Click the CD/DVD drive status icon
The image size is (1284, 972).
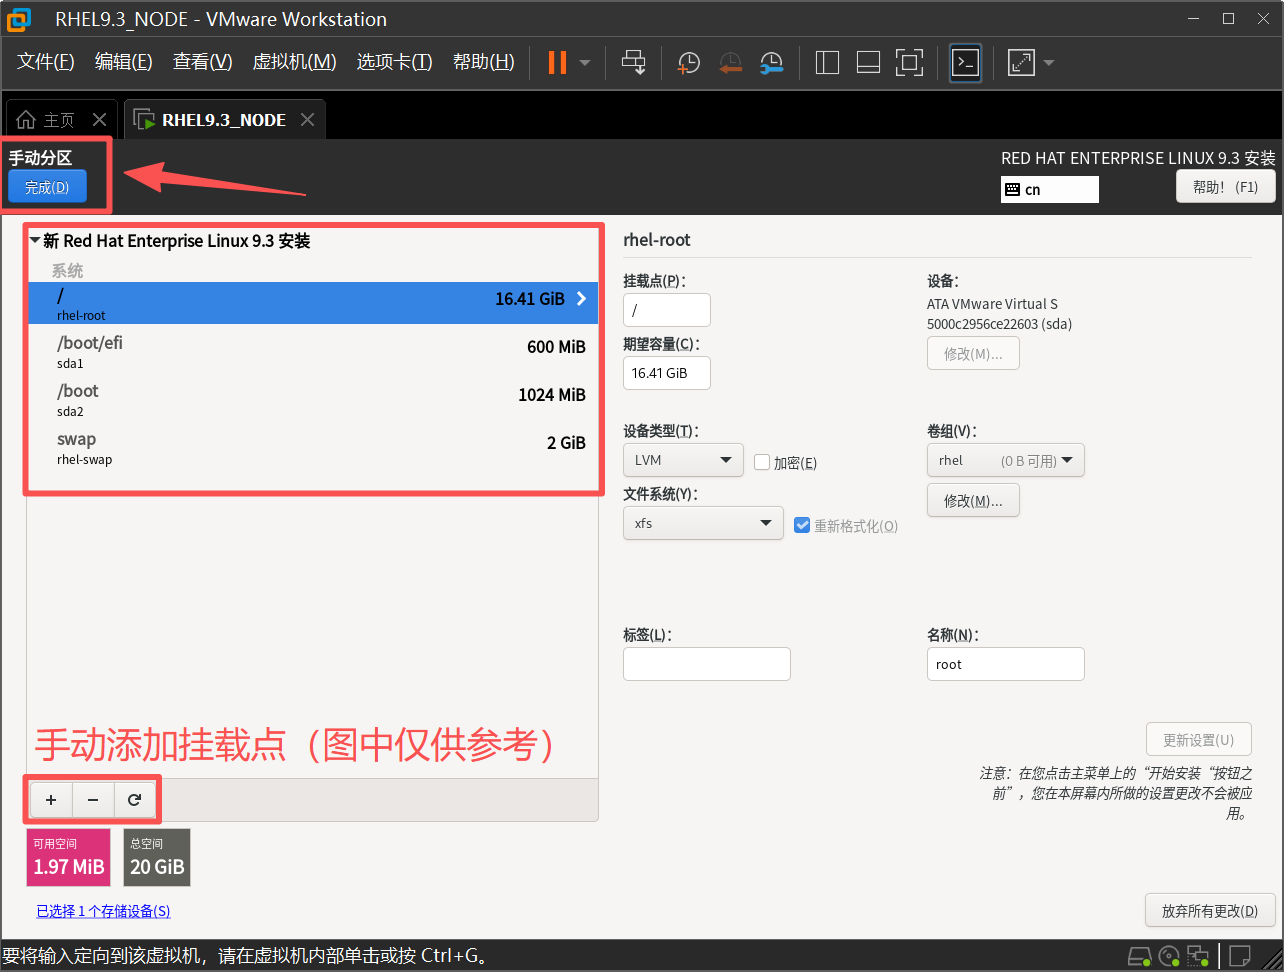(1170, 955)
